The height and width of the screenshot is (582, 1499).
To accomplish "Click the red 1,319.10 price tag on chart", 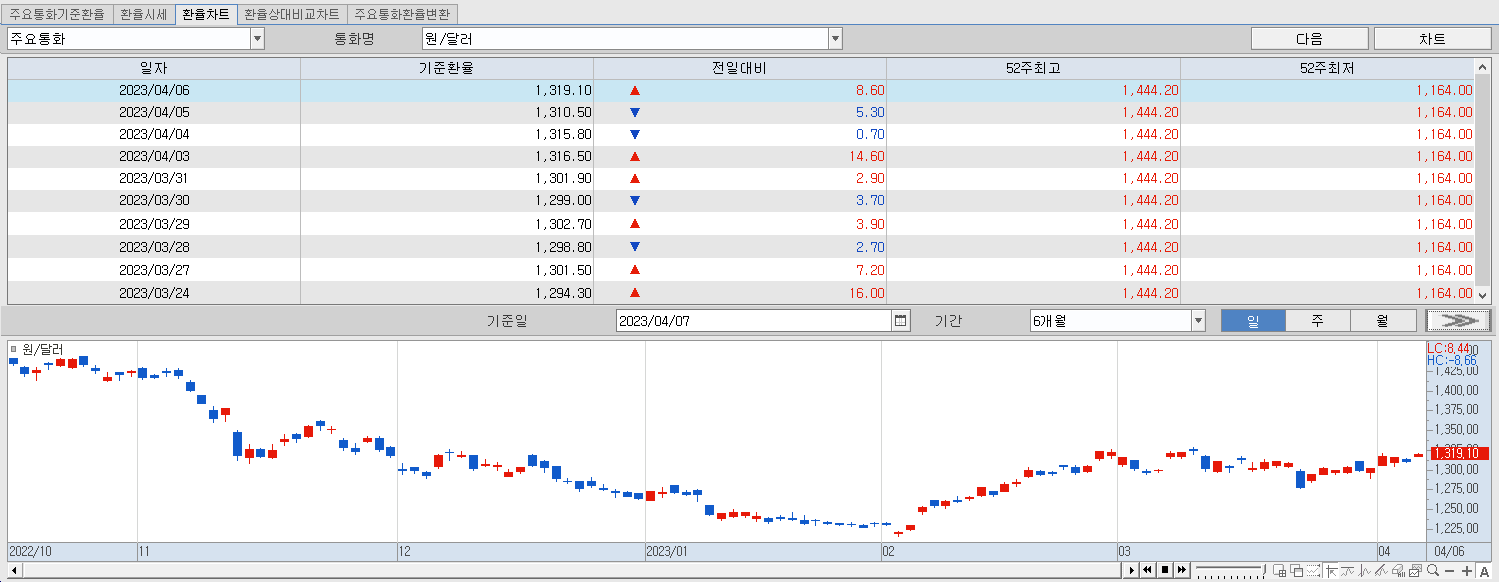I will (1458, 453).
